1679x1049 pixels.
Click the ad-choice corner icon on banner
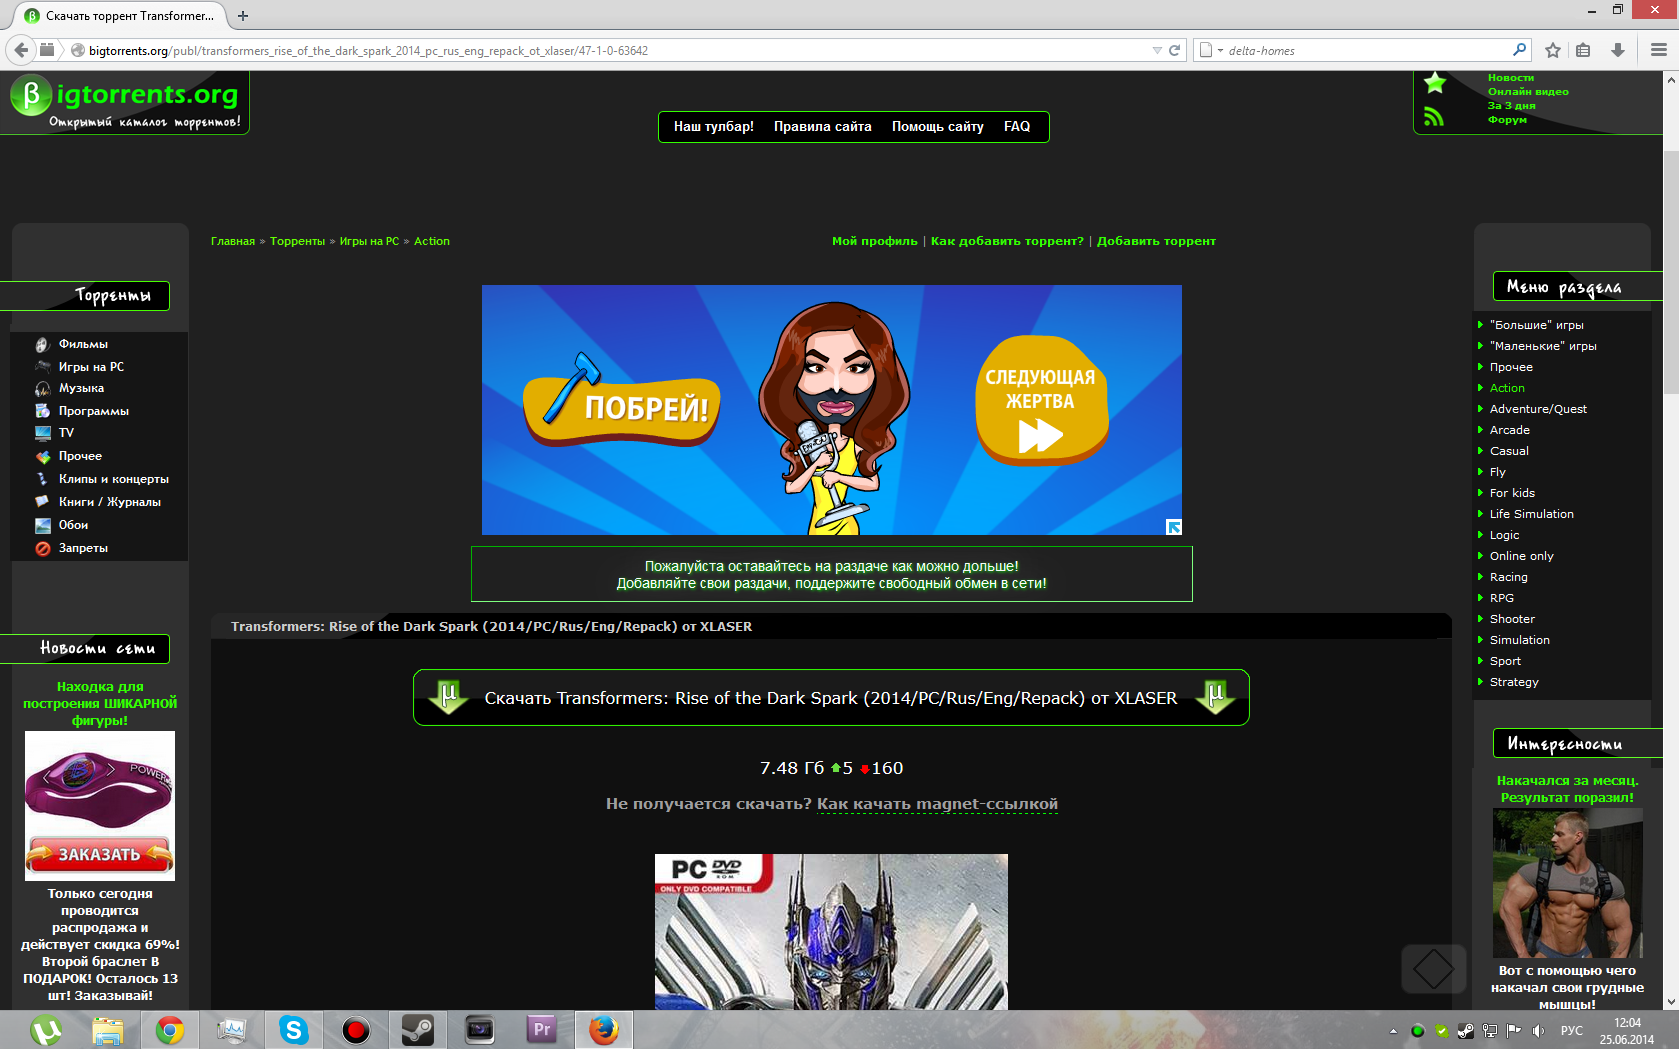(x=1174, y=527)
